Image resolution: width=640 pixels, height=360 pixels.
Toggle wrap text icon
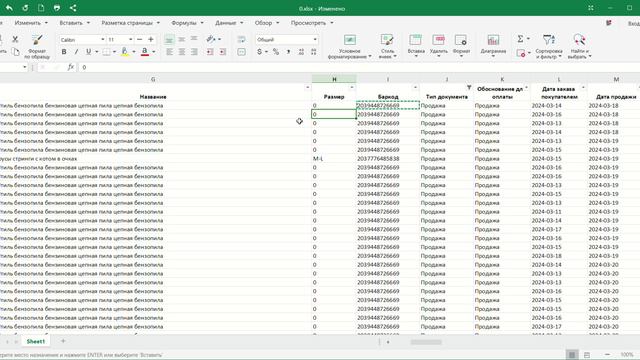[x=241, y=39]
